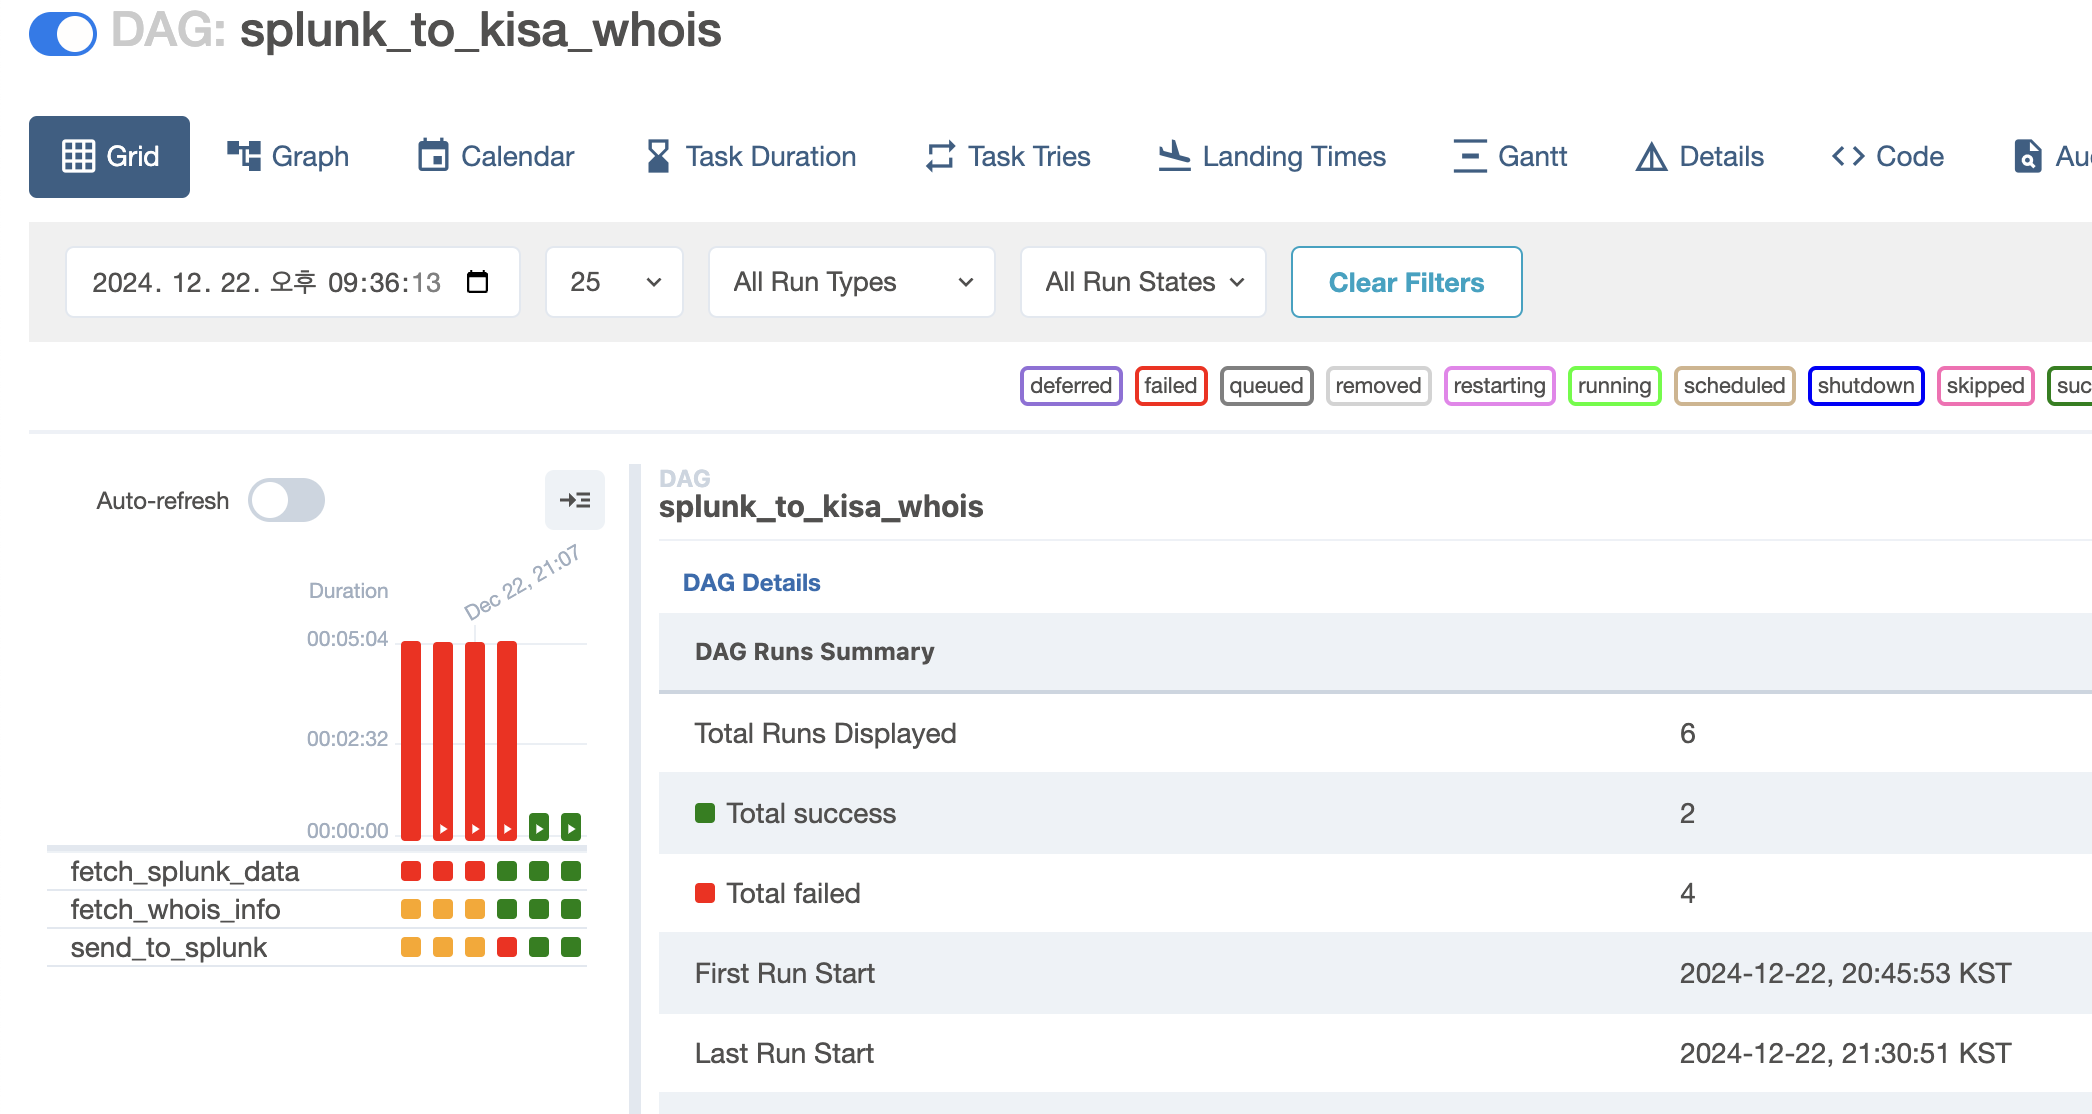Open the Grid view tab
The height and width of the screenshot is (1114, 2092).
pyautogui.click(x=109, y=157)
